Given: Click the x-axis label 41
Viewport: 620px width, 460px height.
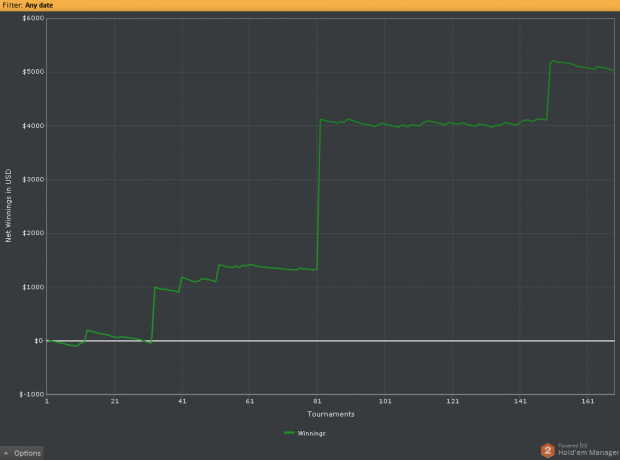Looking at the screenshot, I should click(182, 401).
